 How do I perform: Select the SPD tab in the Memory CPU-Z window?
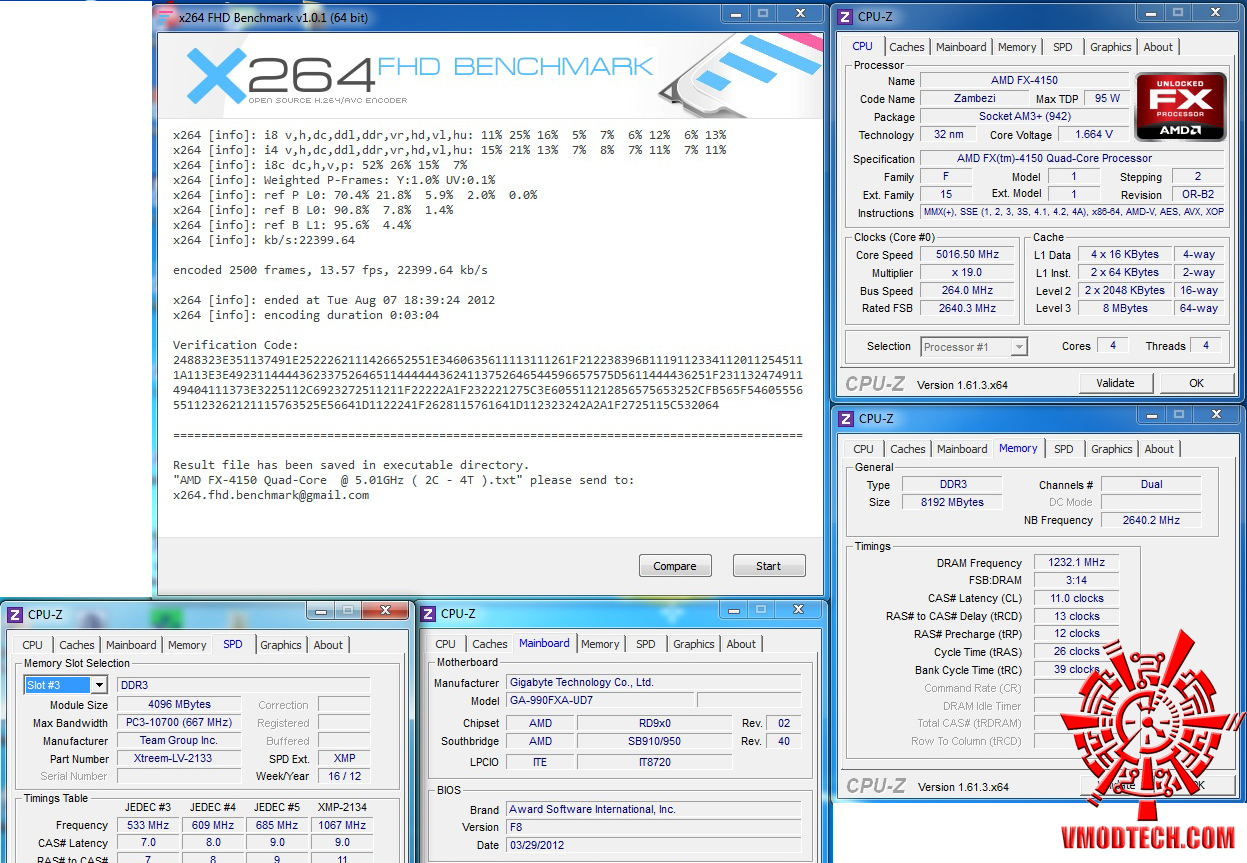[x=1064, y=449]
